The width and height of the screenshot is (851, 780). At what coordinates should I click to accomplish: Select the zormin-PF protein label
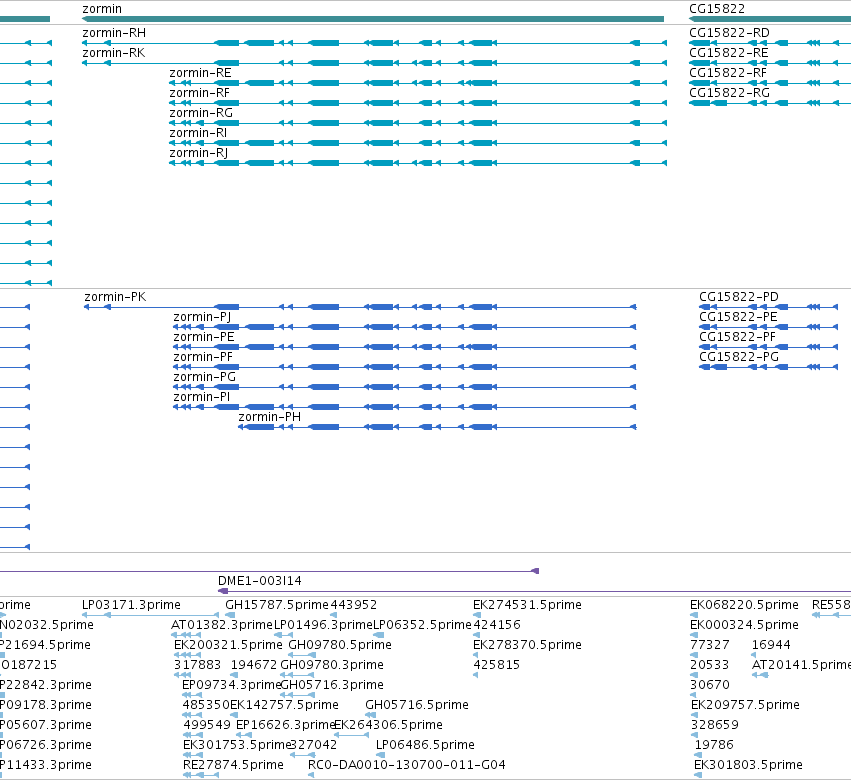(x=203, y=358)
